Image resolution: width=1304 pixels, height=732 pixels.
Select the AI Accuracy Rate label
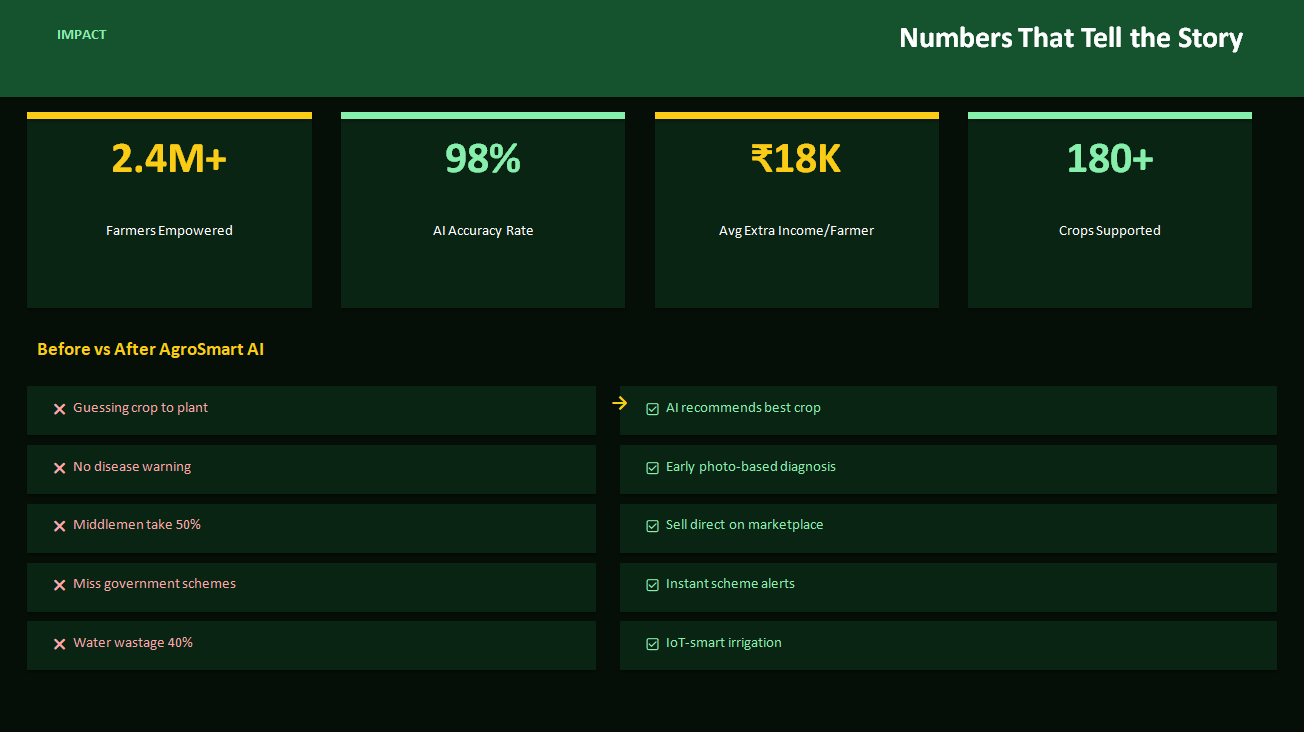click(483, 231)
